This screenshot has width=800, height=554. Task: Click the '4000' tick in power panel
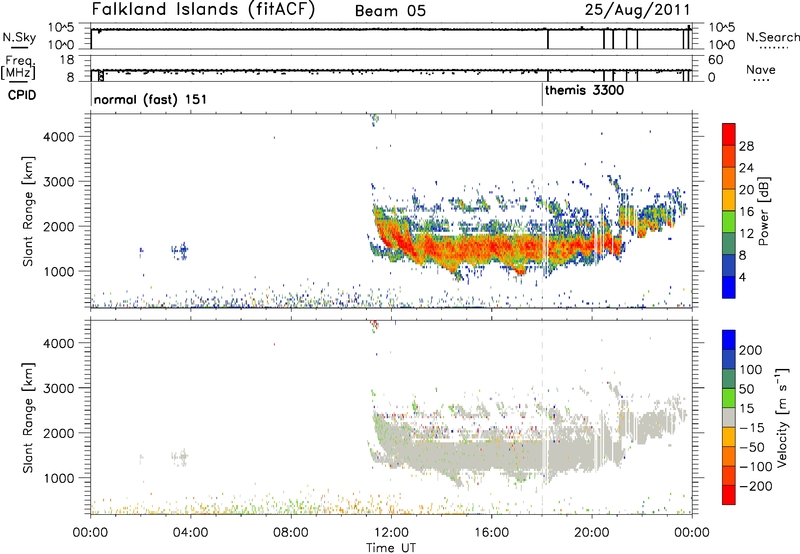(58, 137)
